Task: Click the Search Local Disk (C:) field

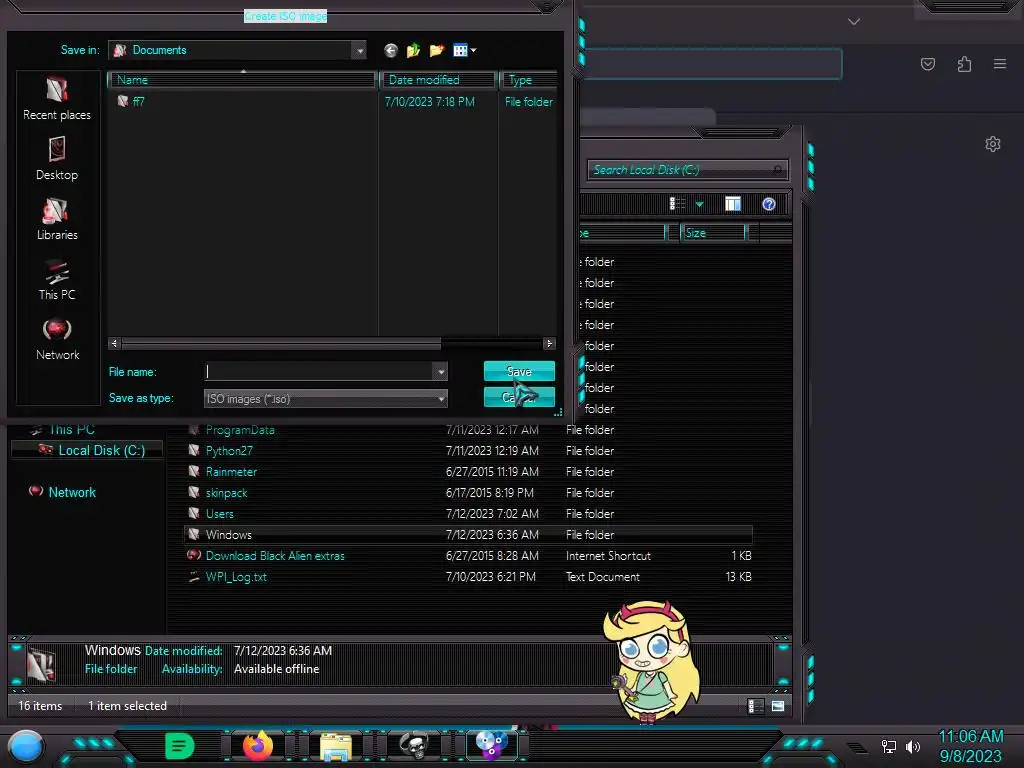Action: pos(687,170)
